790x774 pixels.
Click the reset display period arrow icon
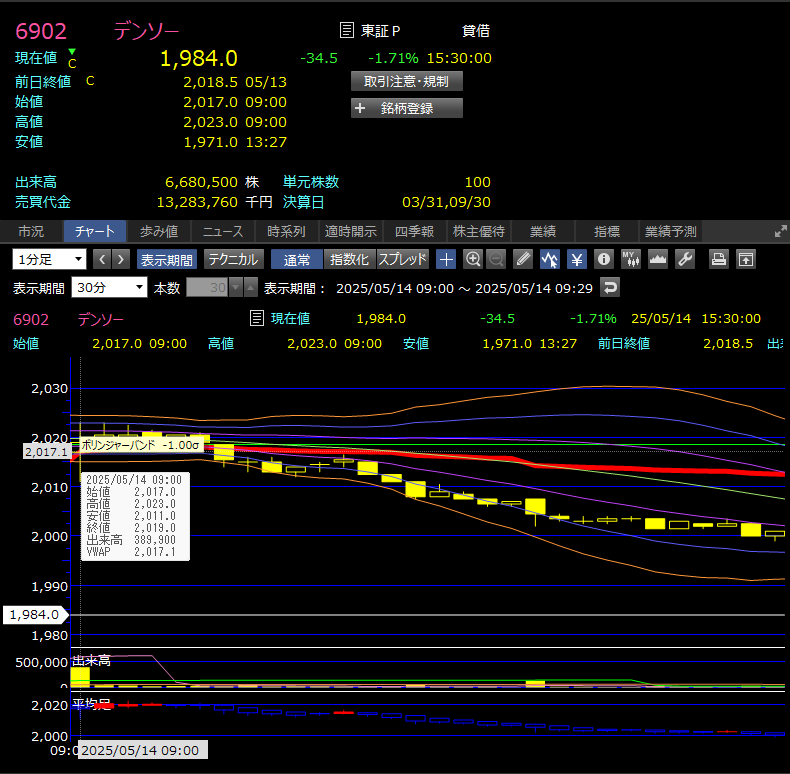click(609, 287)
